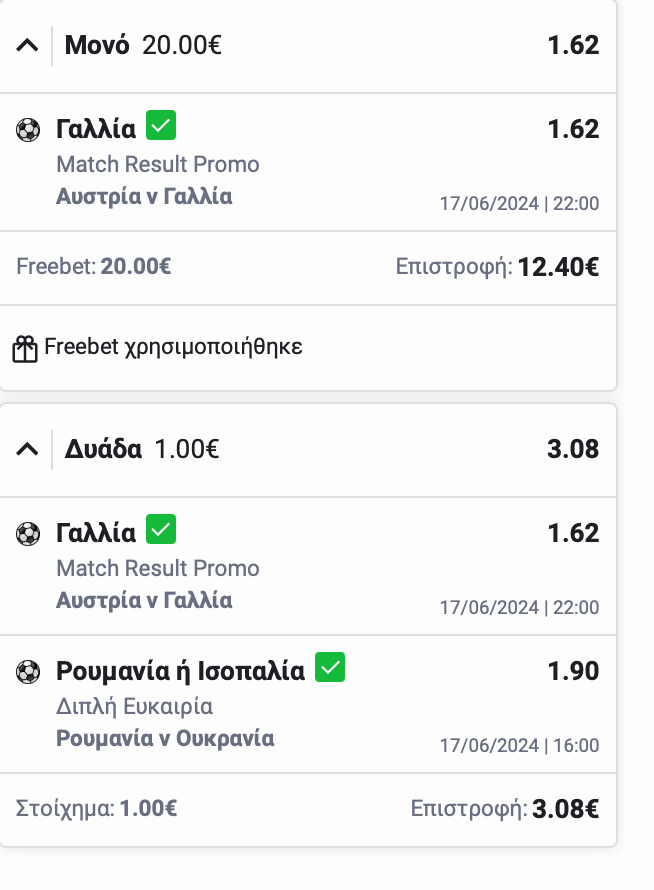Click the 3.08 total odds in Δυάδα header
654x890 pixels.
(573, 449)
